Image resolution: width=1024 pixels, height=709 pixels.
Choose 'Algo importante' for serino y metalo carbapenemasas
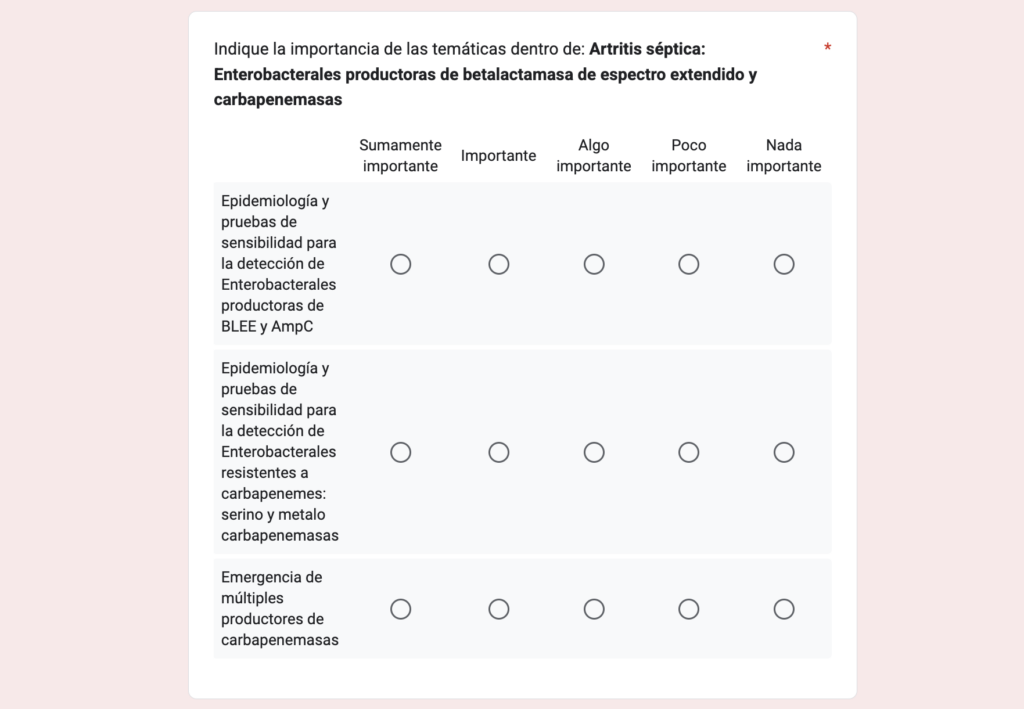(x=594, y=452)
